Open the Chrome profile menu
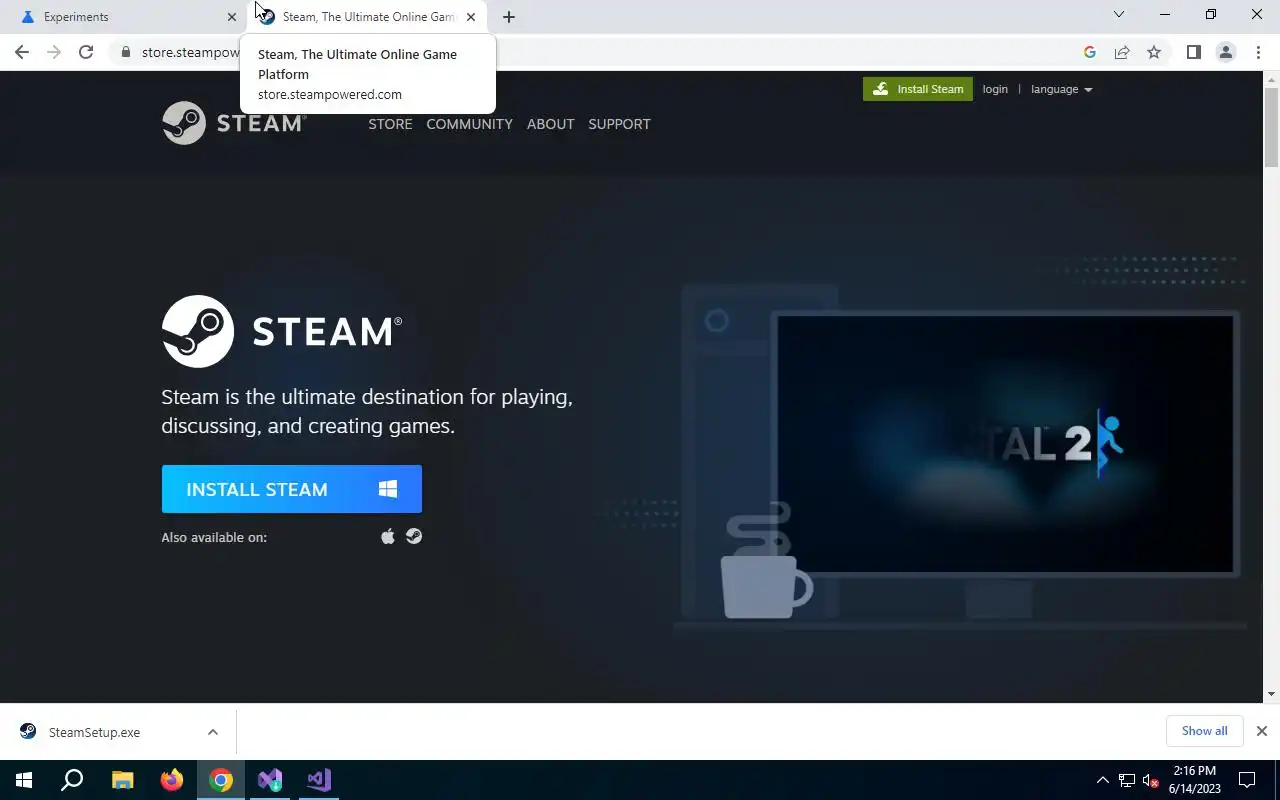This screenshot has width=1280, height=800. point(1226,52)
